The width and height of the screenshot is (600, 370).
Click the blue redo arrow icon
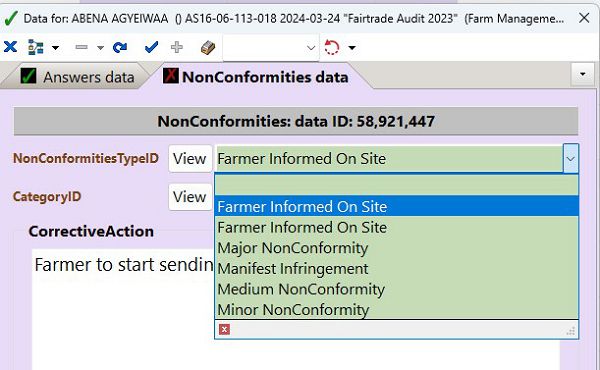pyautogui.click(x=120, y=47)
